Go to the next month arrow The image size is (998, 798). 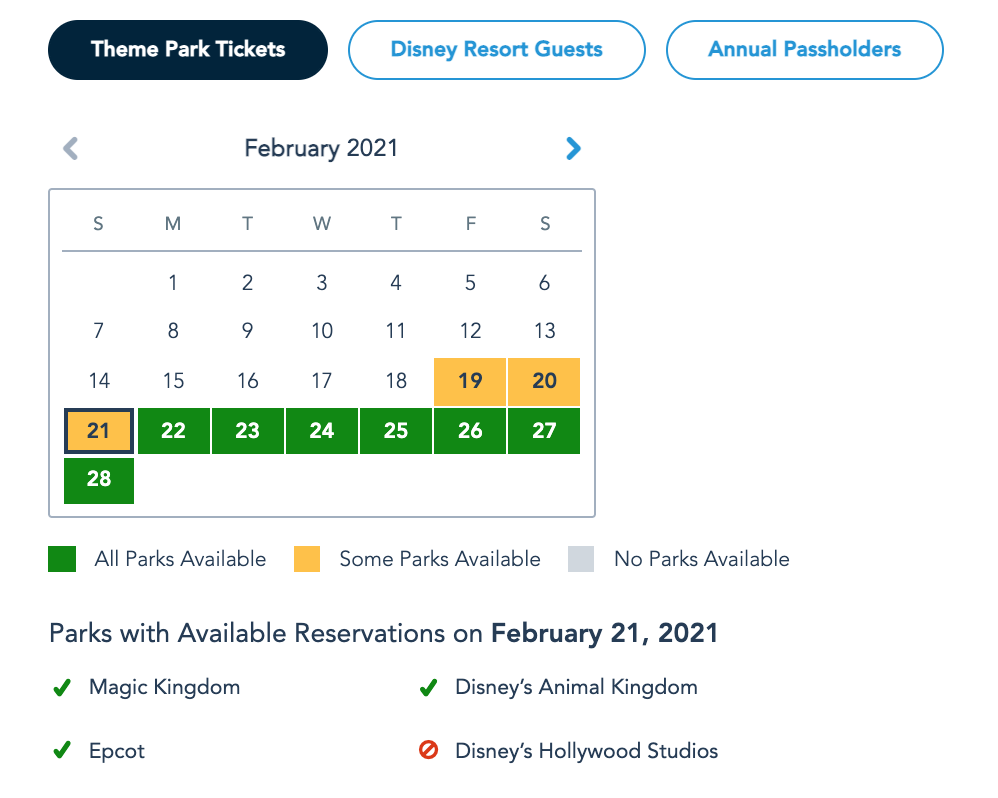(x=573, y=149)
